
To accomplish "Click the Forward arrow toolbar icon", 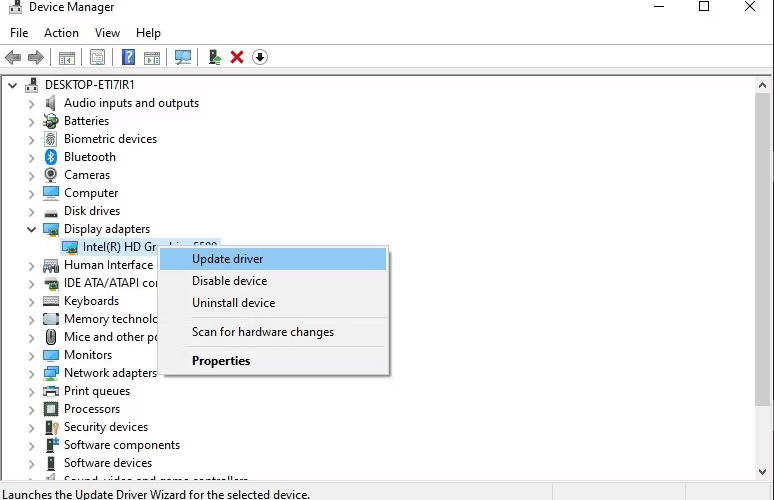I will [36, 57].
